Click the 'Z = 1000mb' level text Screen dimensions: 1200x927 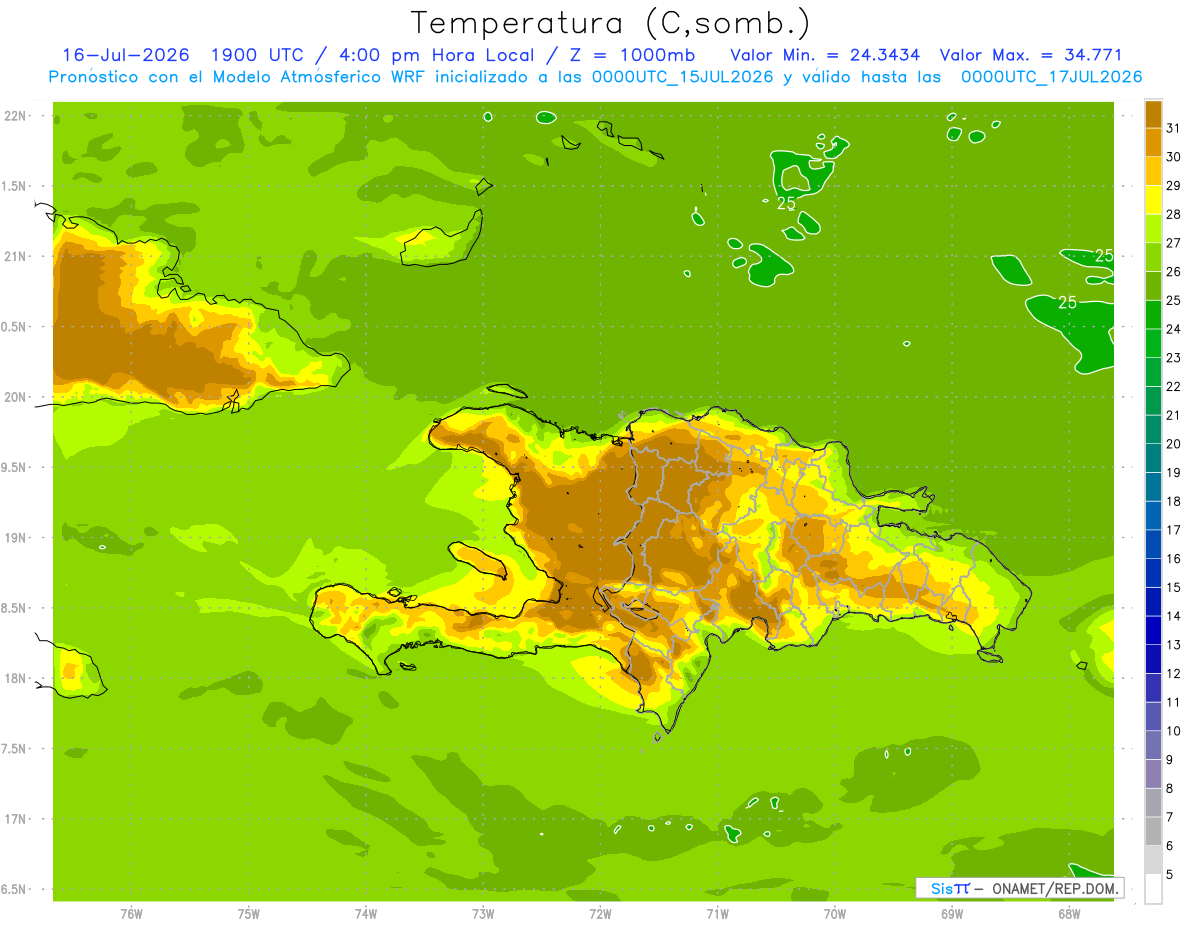pos(633,56)
